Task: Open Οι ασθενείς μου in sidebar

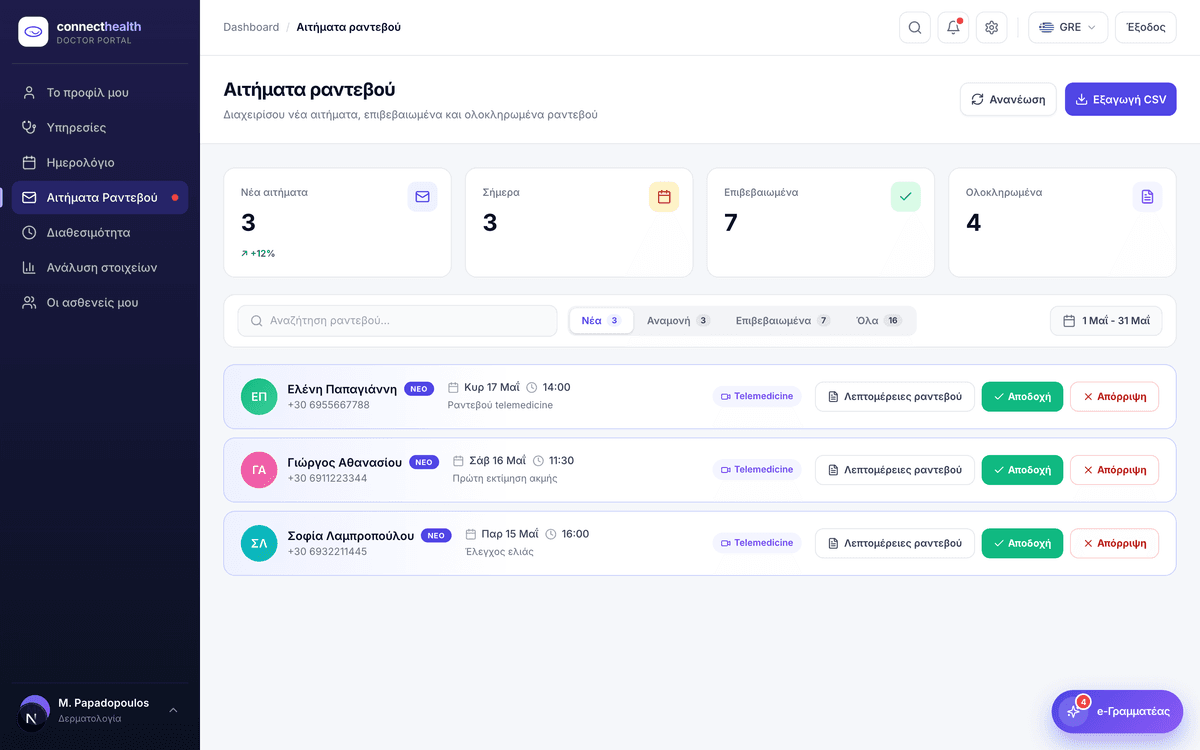Action: point(100,302)
